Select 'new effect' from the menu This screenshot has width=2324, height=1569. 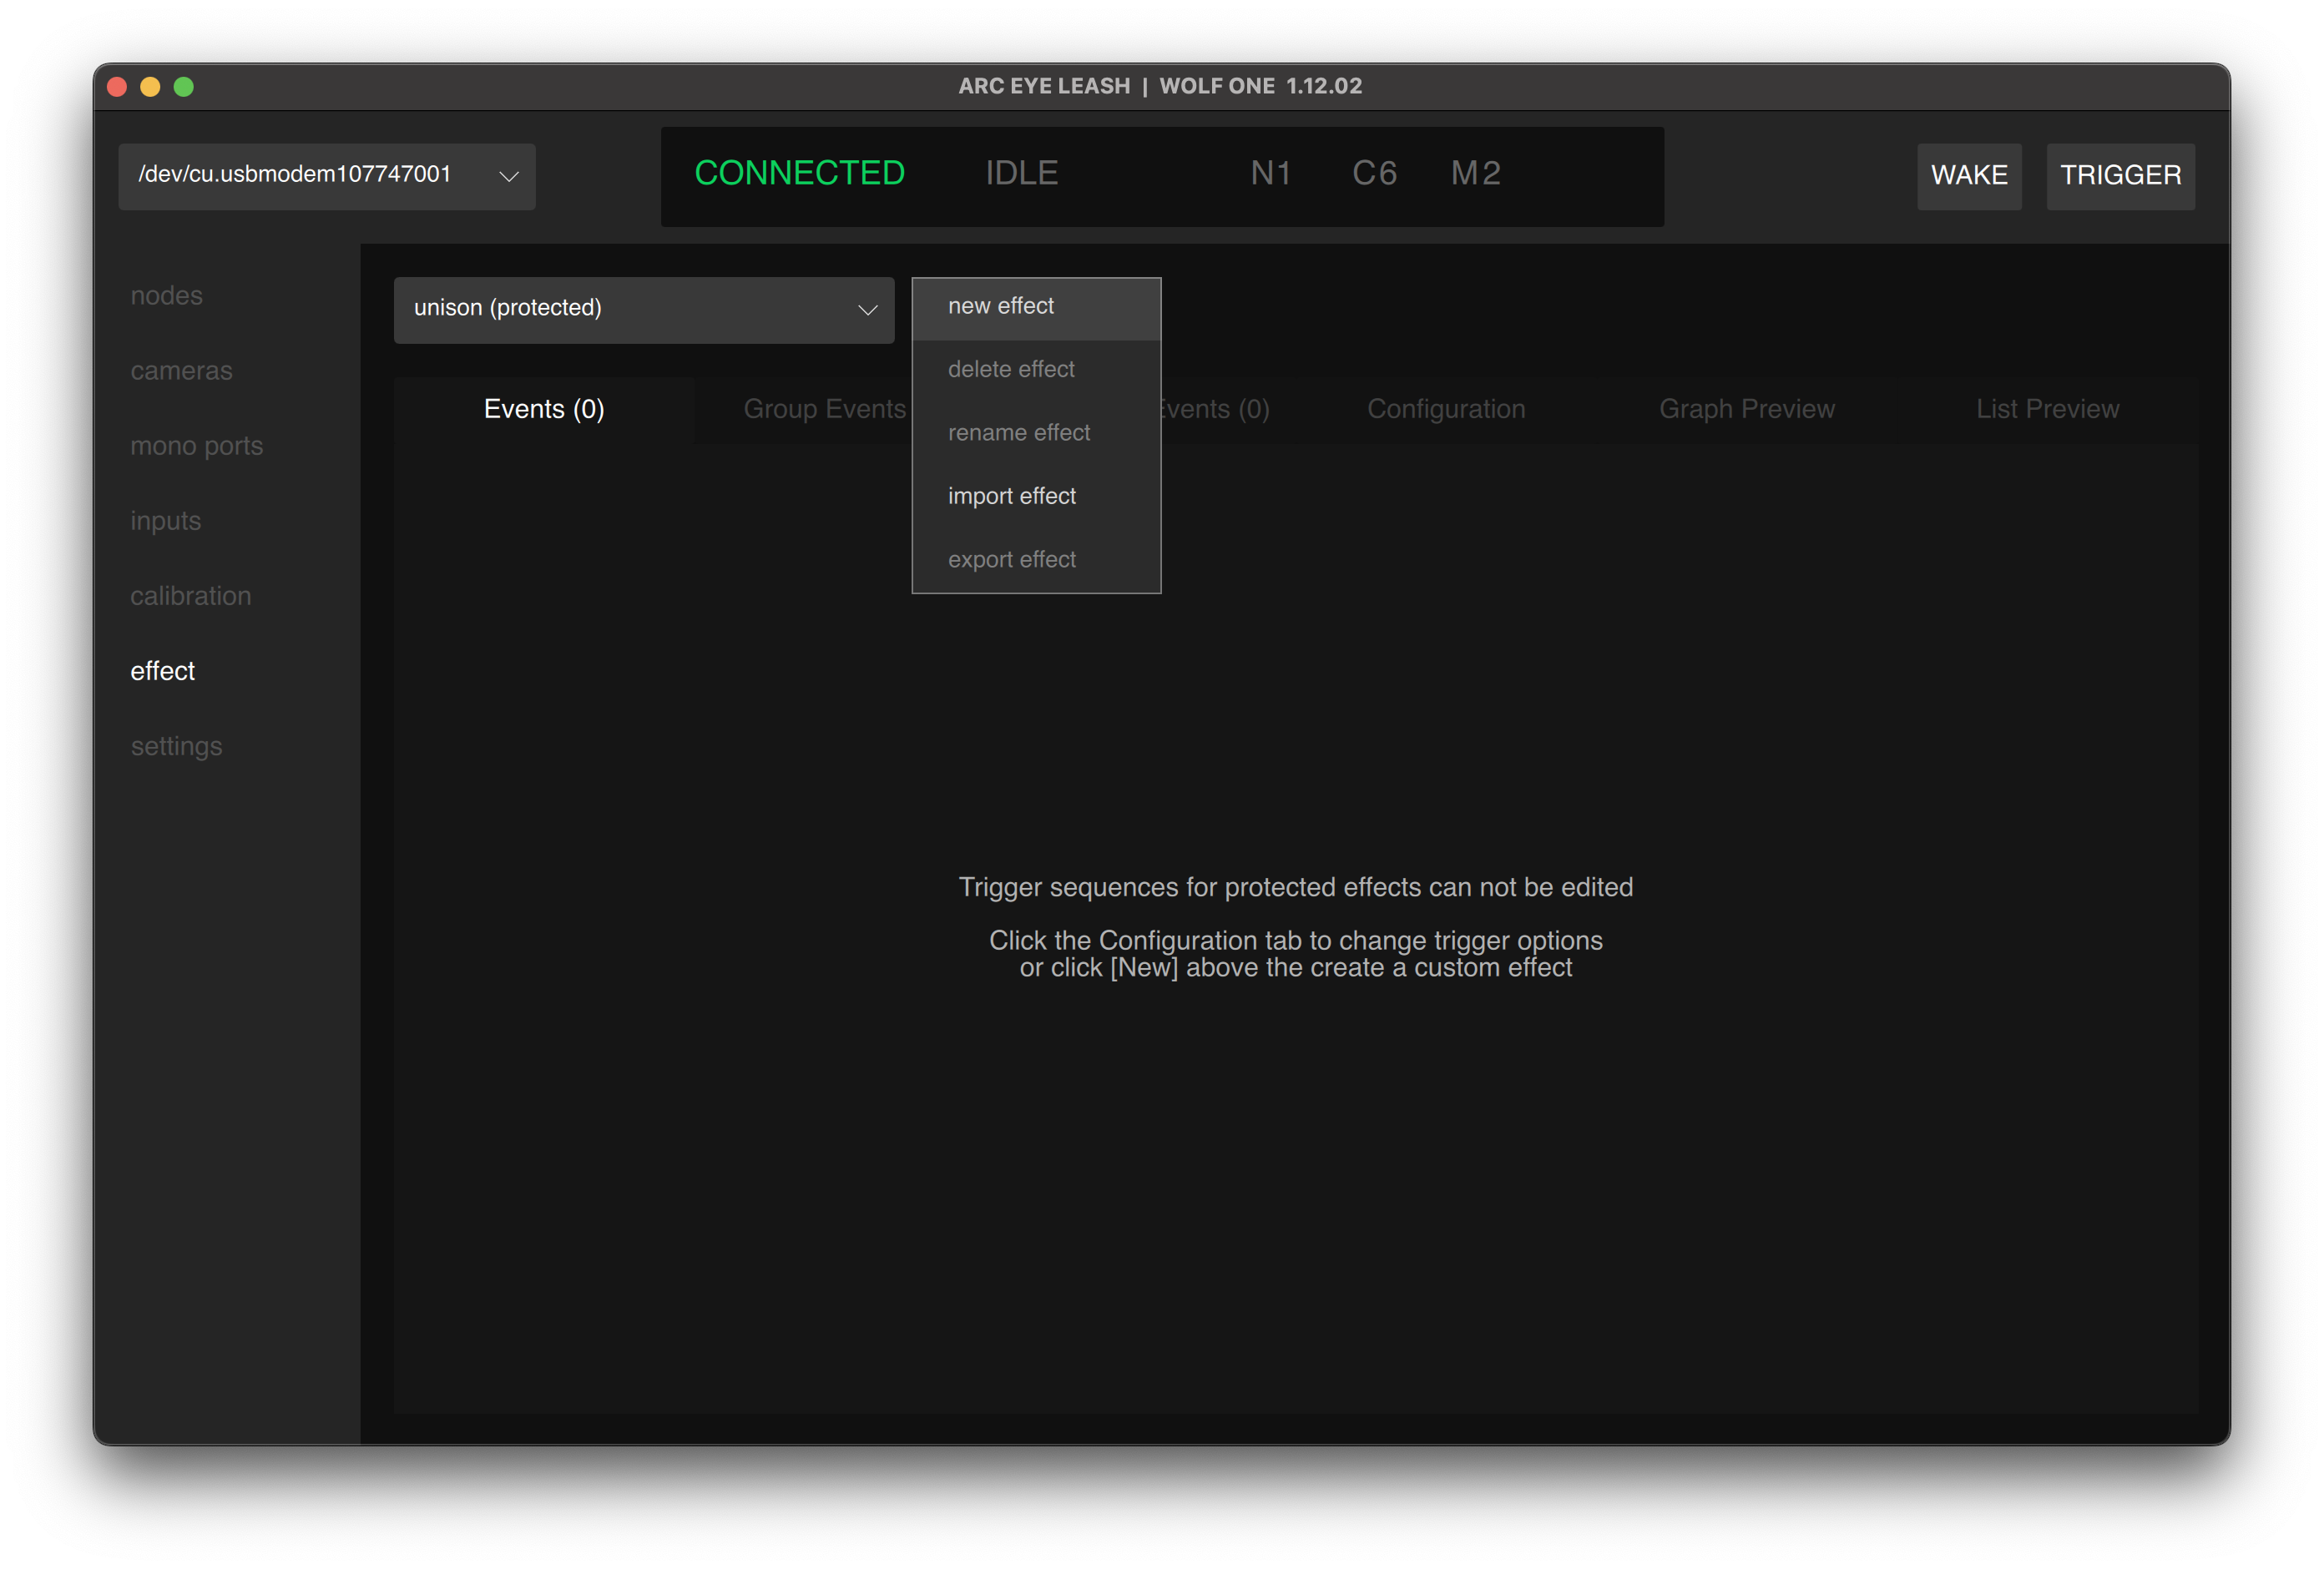coord(1001,306)
